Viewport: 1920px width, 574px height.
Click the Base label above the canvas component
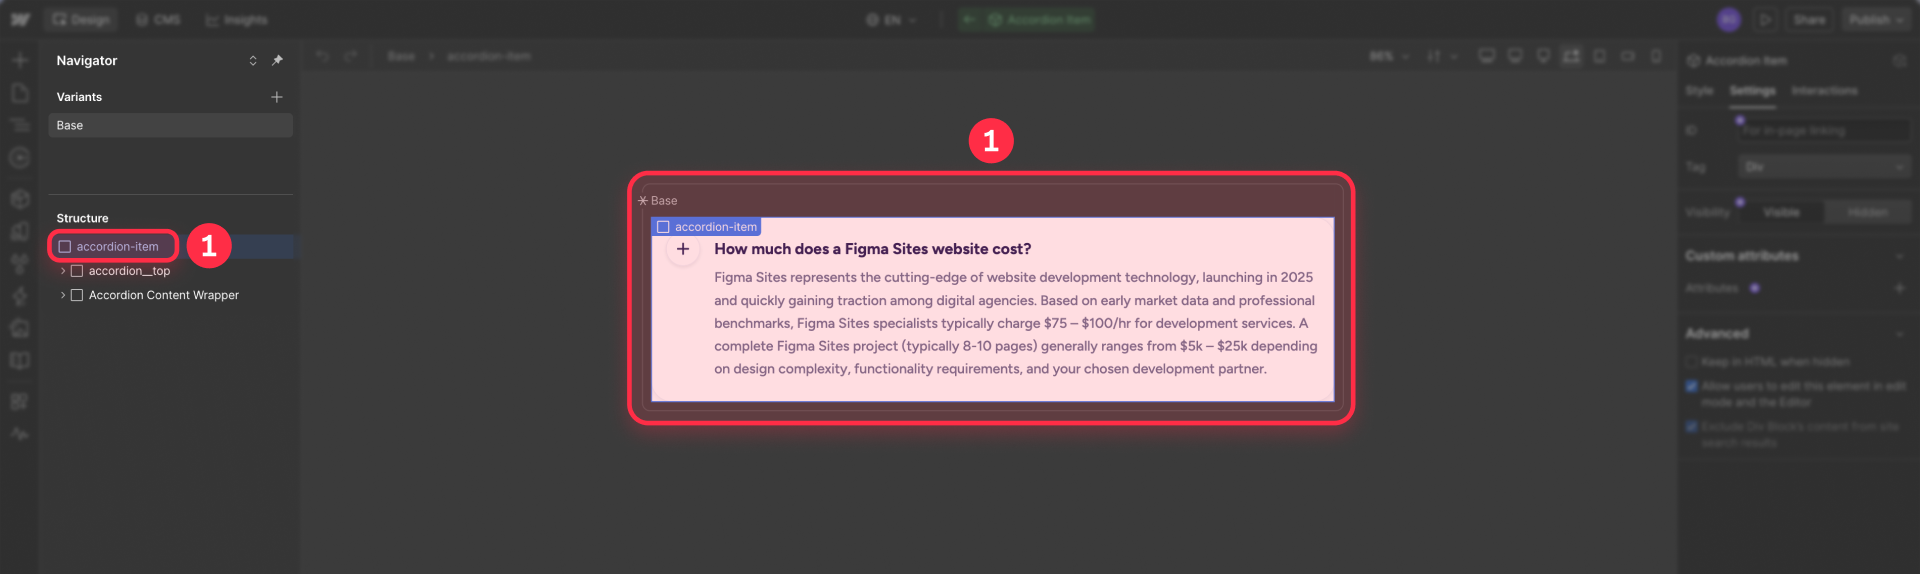click(x=658, y=201)
